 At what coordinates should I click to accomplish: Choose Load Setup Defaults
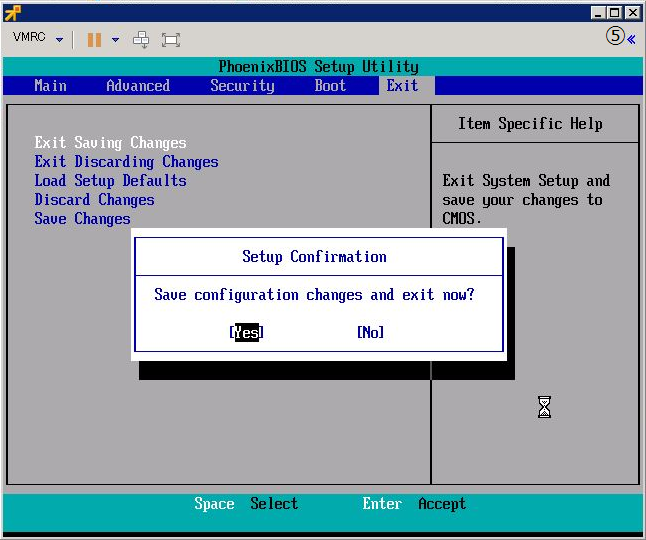click(110, 181)
